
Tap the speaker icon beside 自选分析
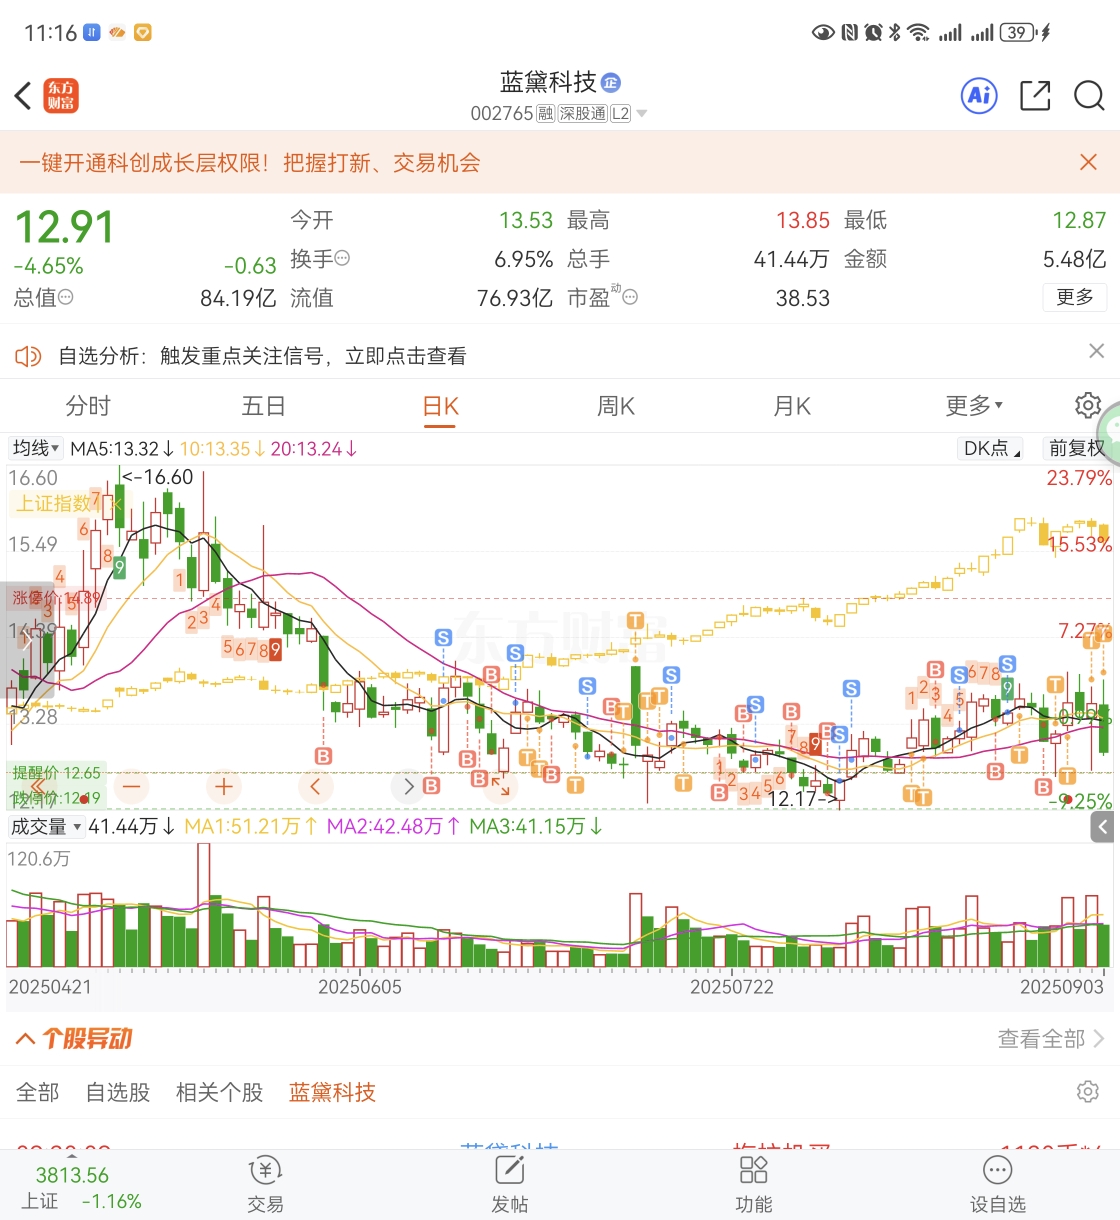[28, 356]
